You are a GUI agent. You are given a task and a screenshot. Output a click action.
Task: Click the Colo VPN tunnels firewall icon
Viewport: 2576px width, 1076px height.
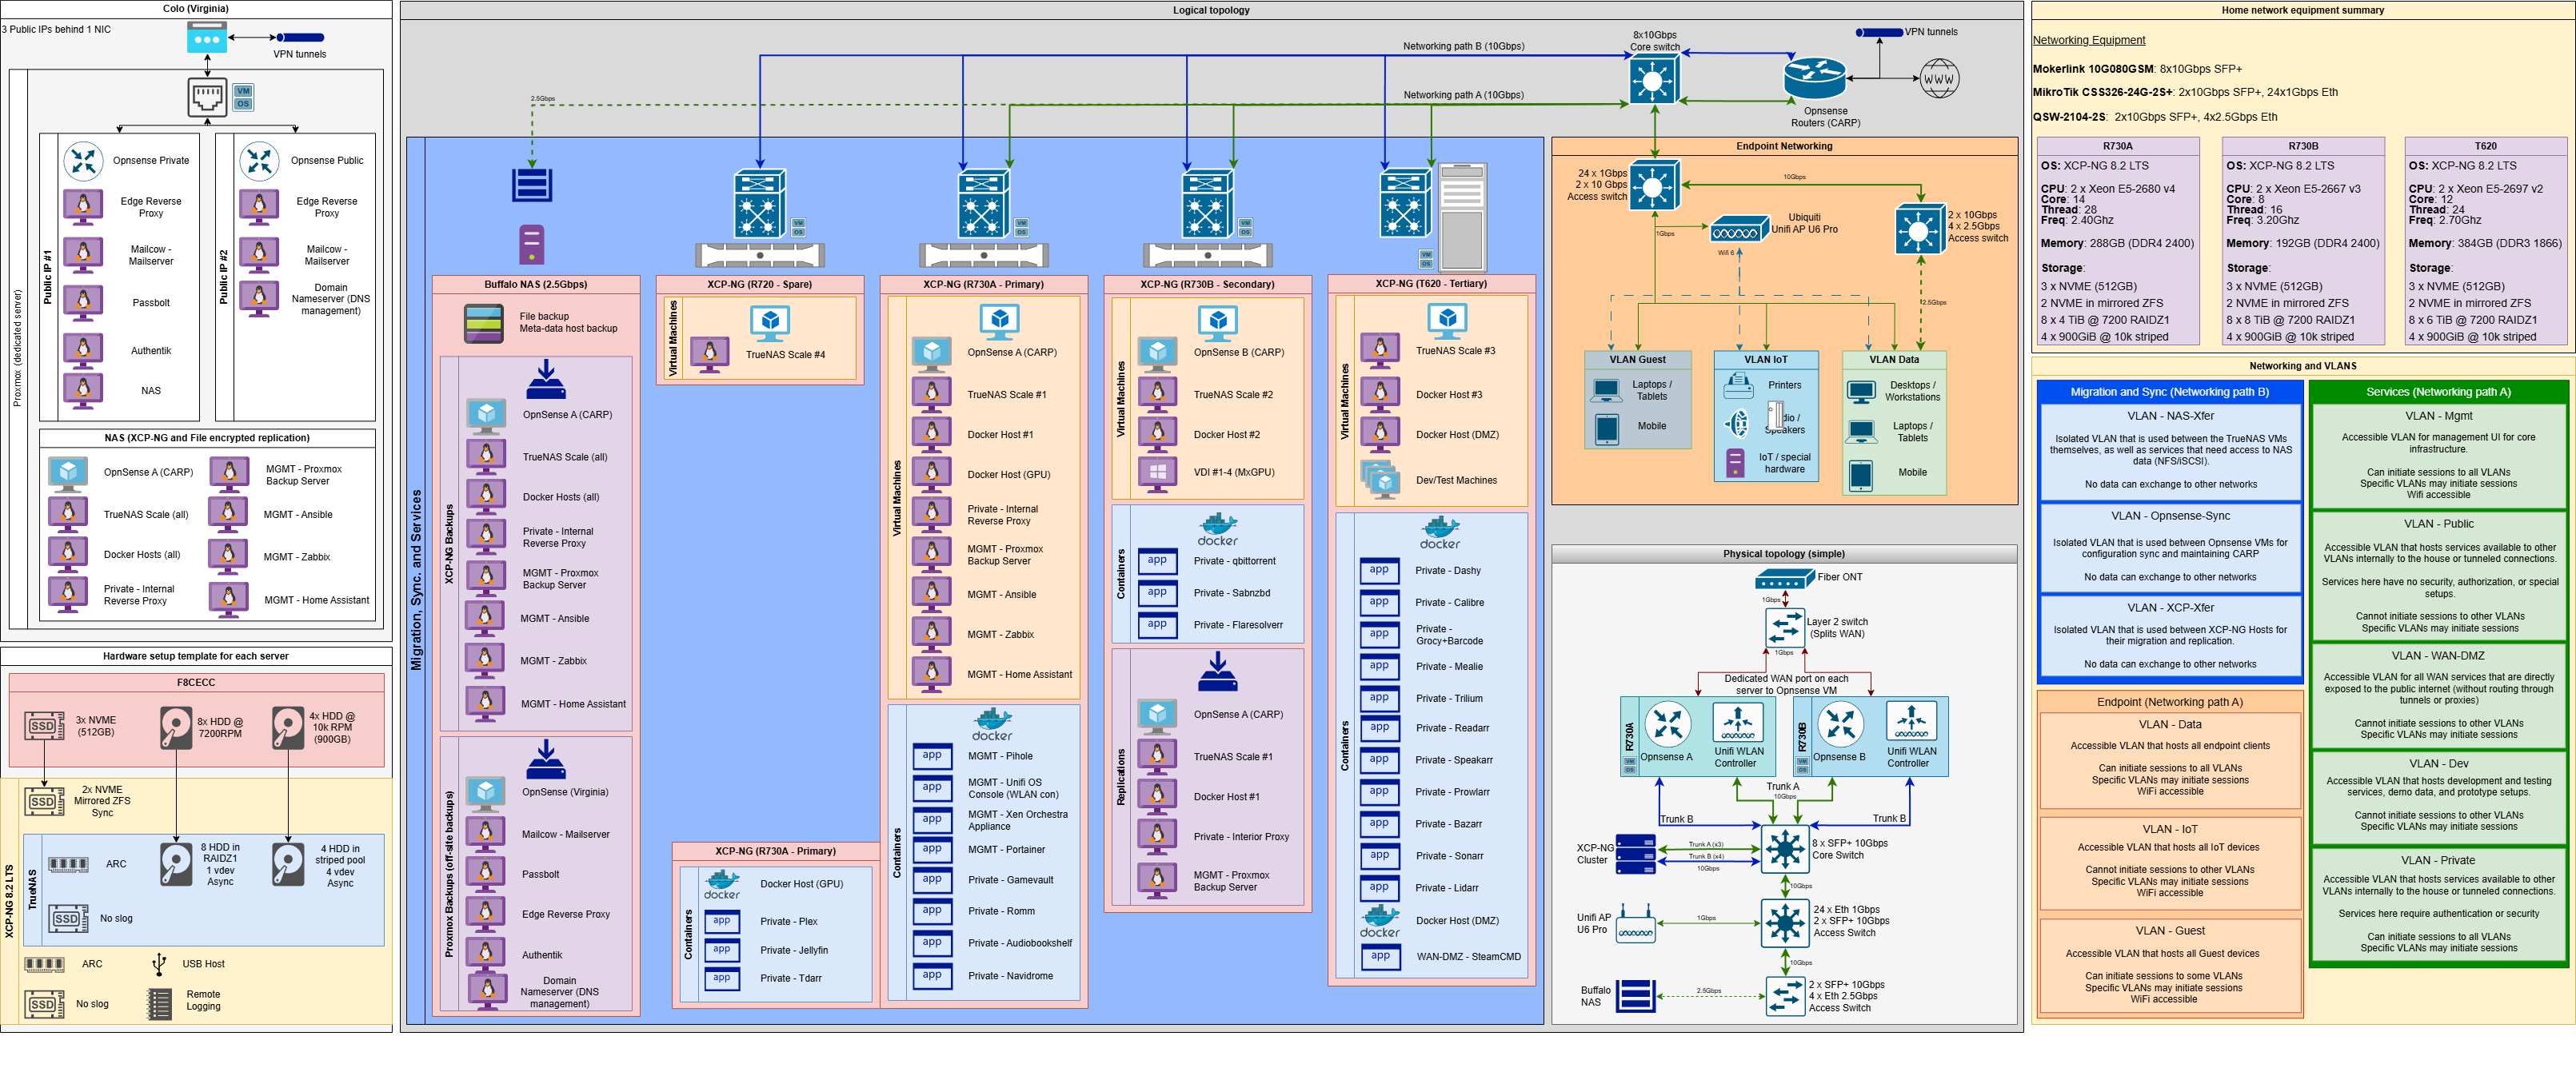tap(207, 38)
